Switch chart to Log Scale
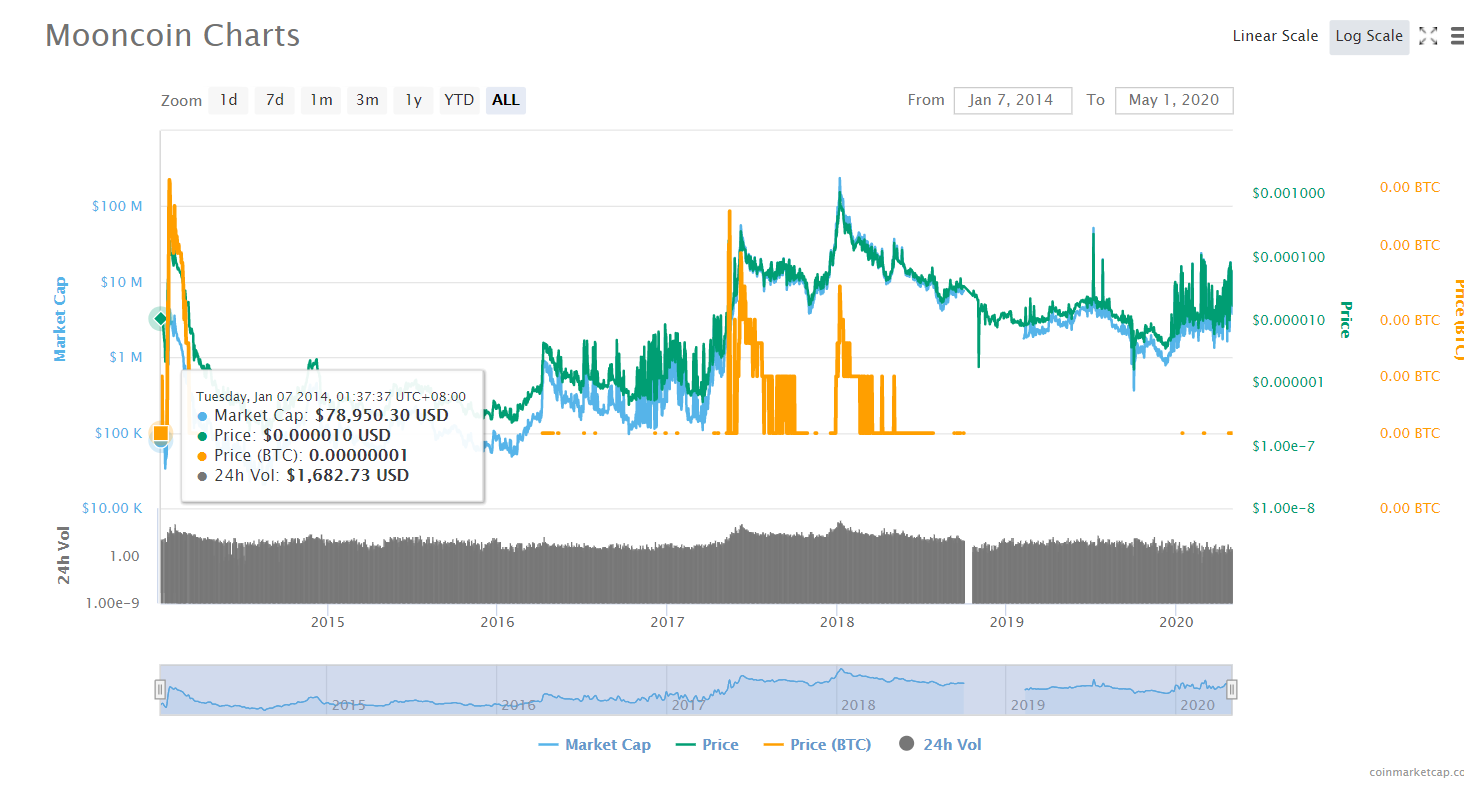Image resolution: width=1464 pixels, height=788 pixels. coord(1369,36)
